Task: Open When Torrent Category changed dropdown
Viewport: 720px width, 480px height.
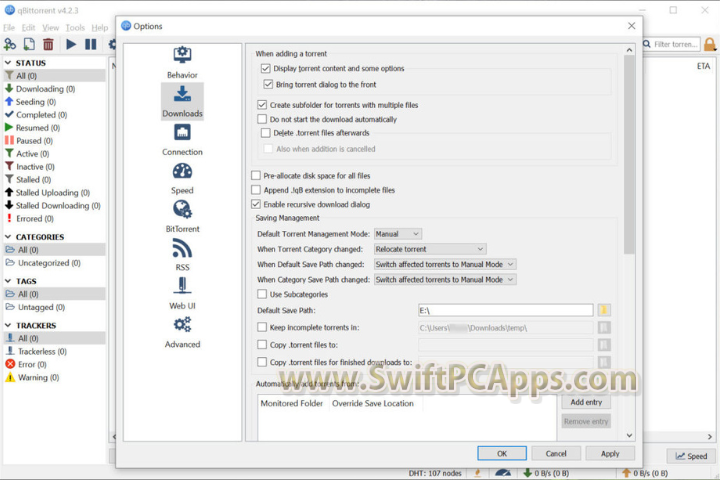Action: (x=430, y=249)
